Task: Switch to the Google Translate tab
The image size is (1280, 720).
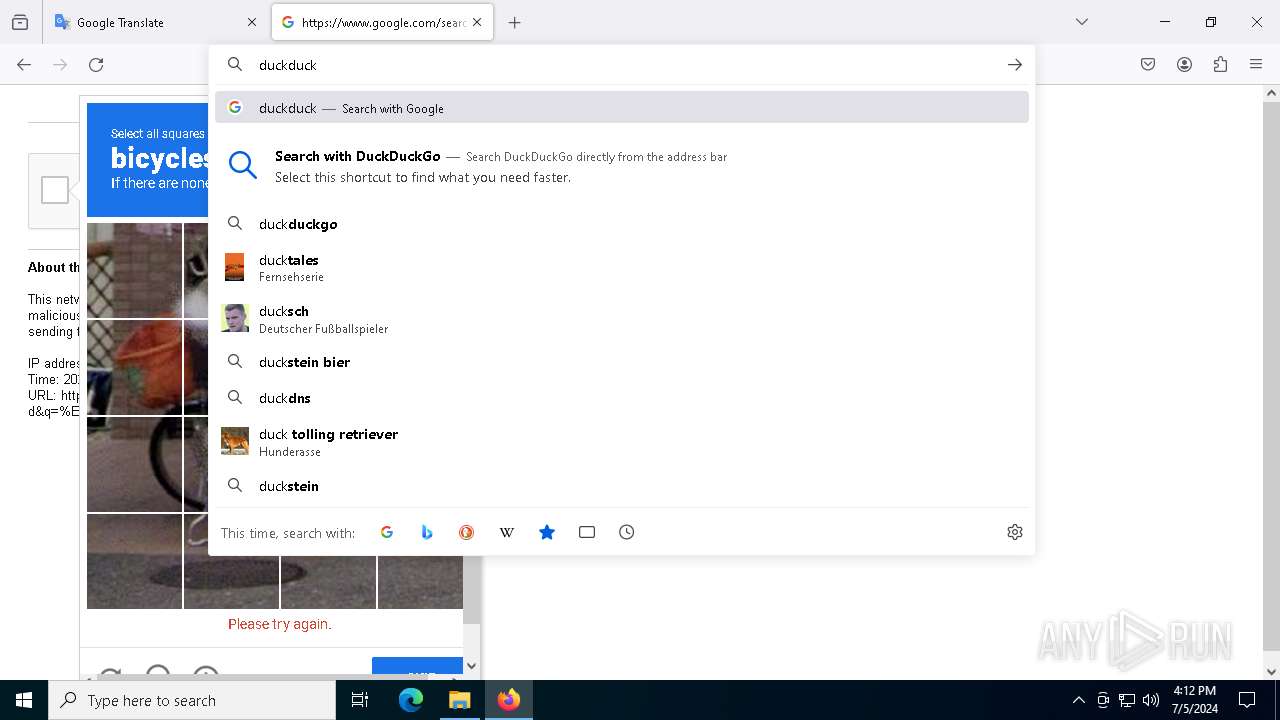Action: tap(156, 22)
